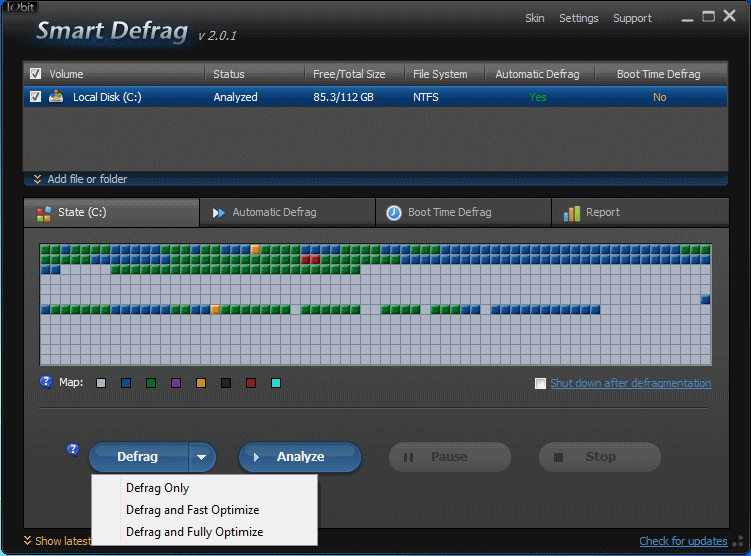Click the orange Map legend swatch
This screenshot has width=751, height=556.
pos(201,383)
